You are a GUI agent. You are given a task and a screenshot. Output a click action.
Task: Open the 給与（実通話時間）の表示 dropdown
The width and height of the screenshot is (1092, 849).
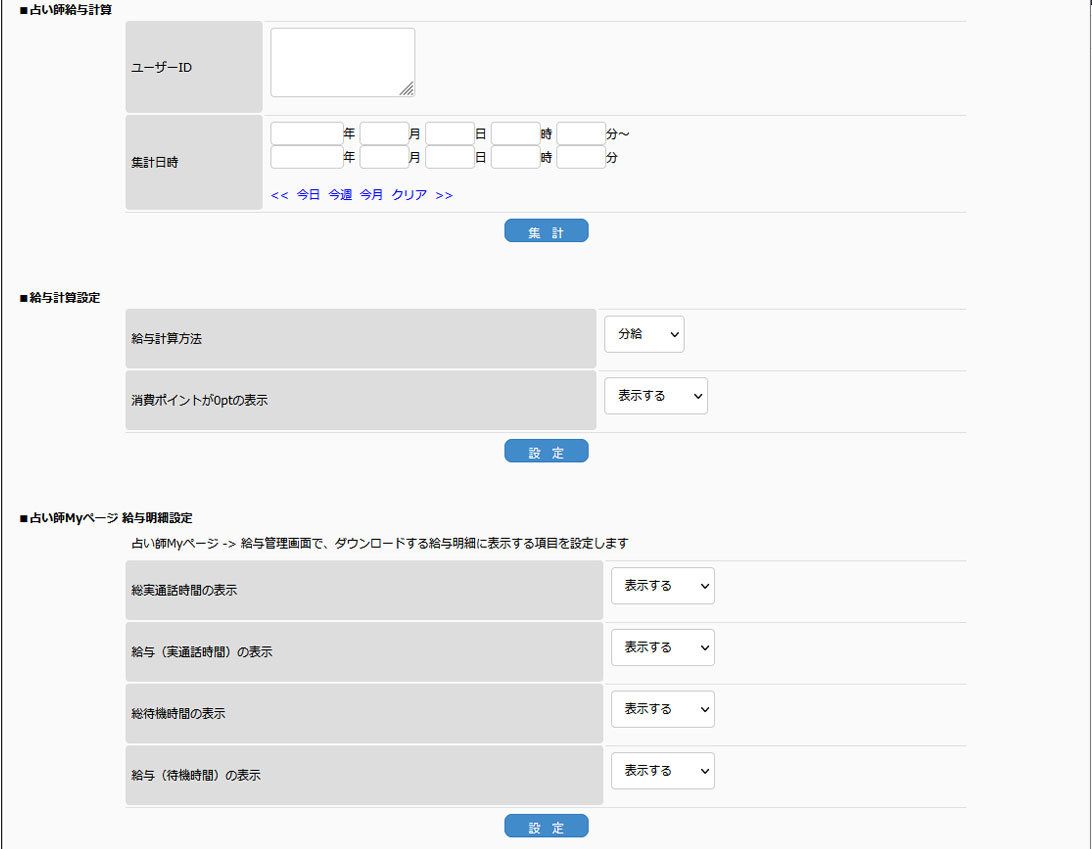pos(662,648)
